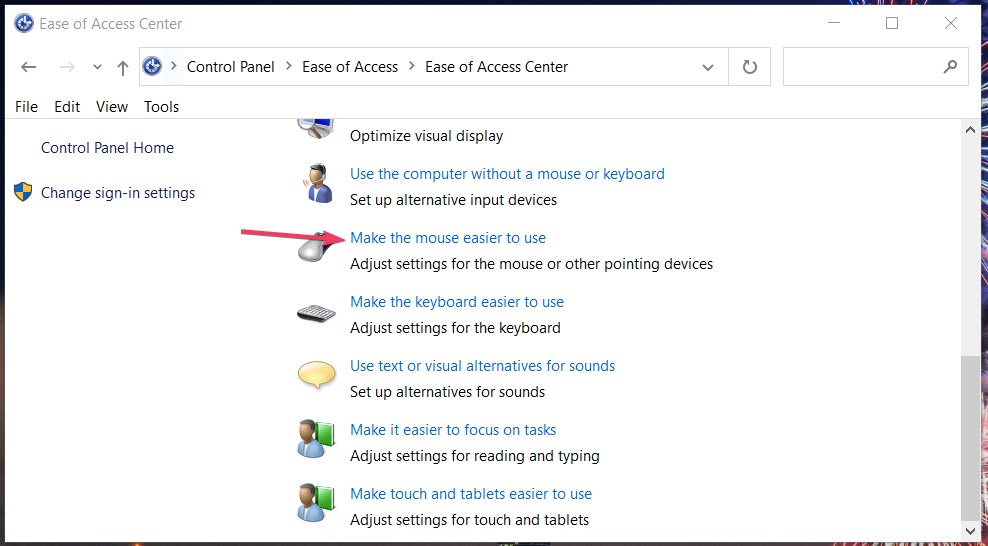Open the View menu

click(112, 106)
